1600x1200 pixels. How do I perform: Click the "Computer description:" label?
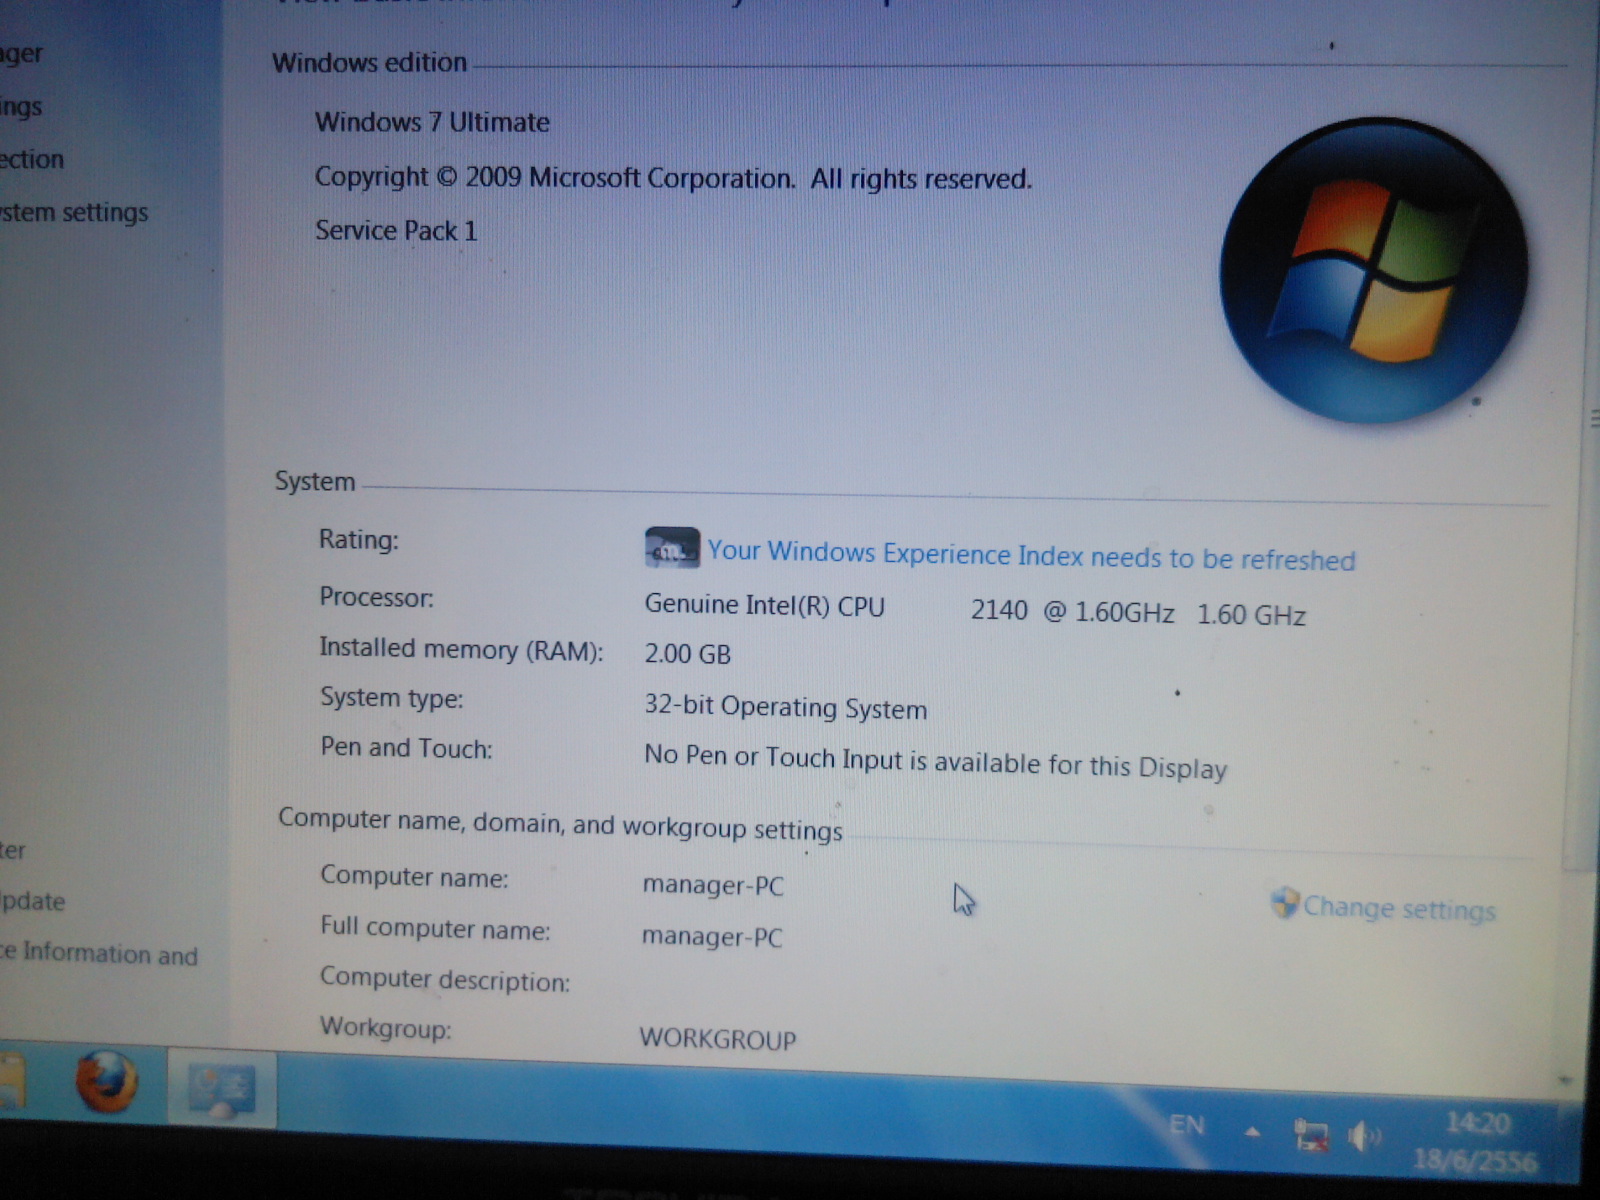click(x=445, y=979)
